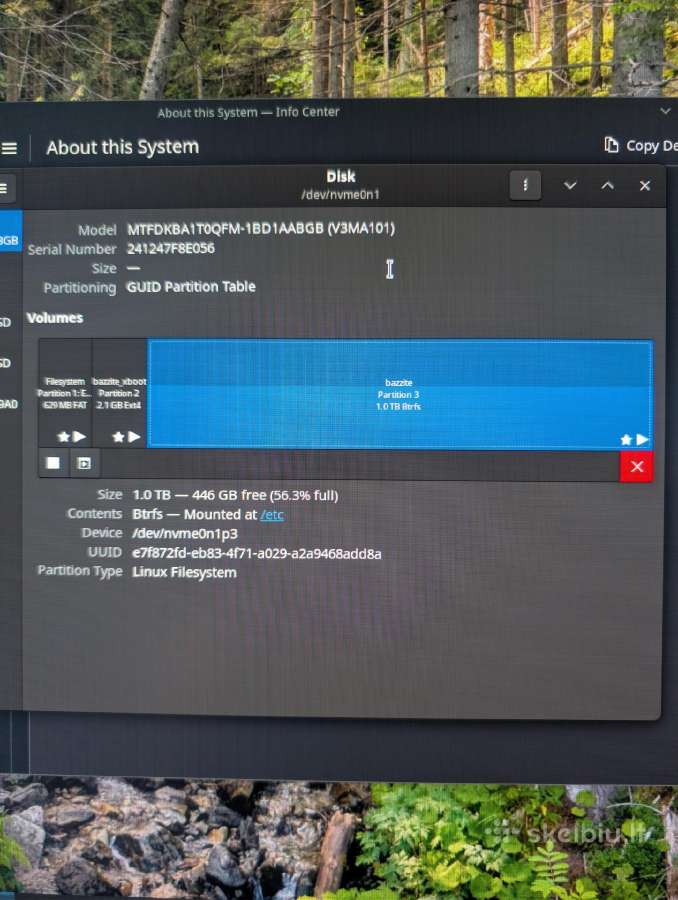Click play arrow icon on Partition 3
Screen dimensions: 678x900
point(642,440)
